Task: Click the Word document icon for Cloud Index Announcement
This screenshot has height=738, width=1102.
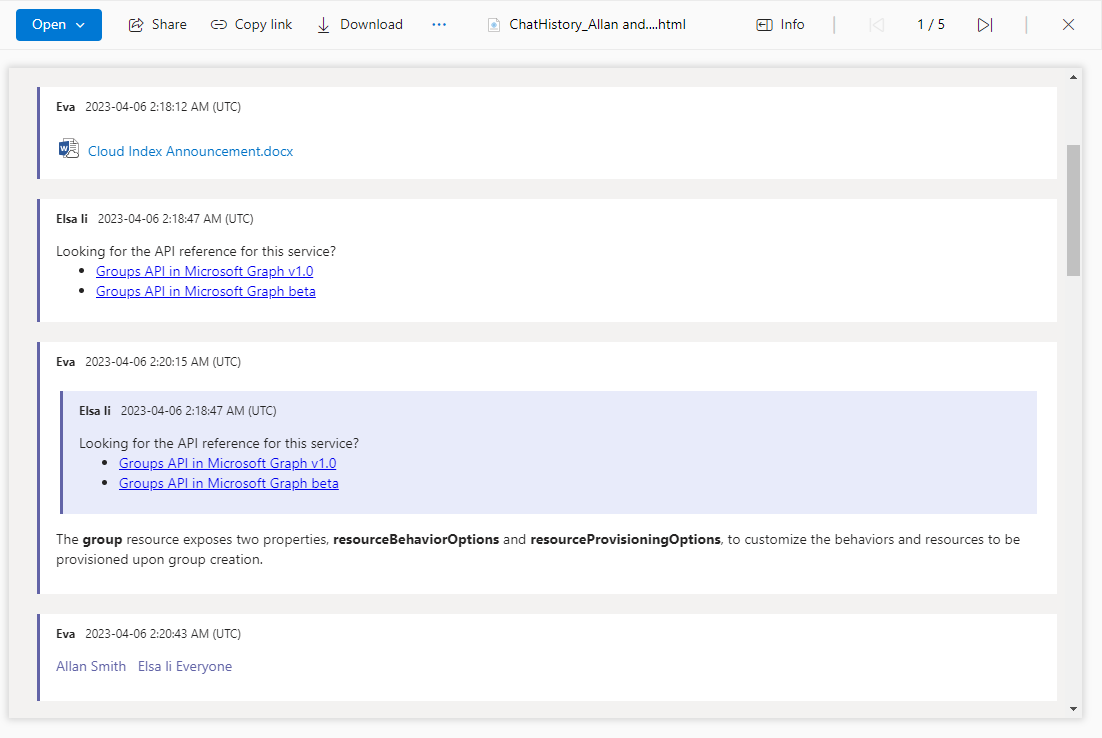Action: [69, 148]
